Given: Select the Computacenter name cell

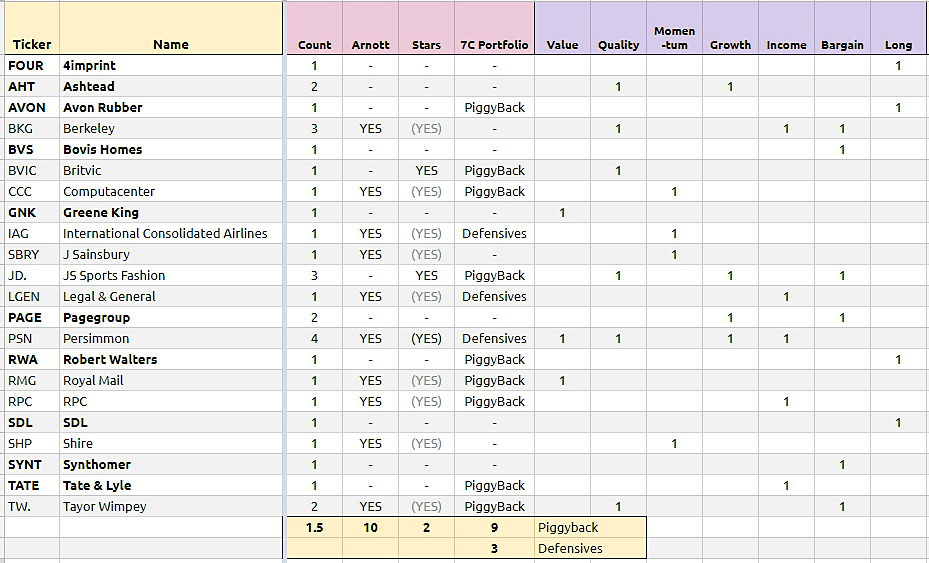Looking at the screenshot, I should [171, 191].
